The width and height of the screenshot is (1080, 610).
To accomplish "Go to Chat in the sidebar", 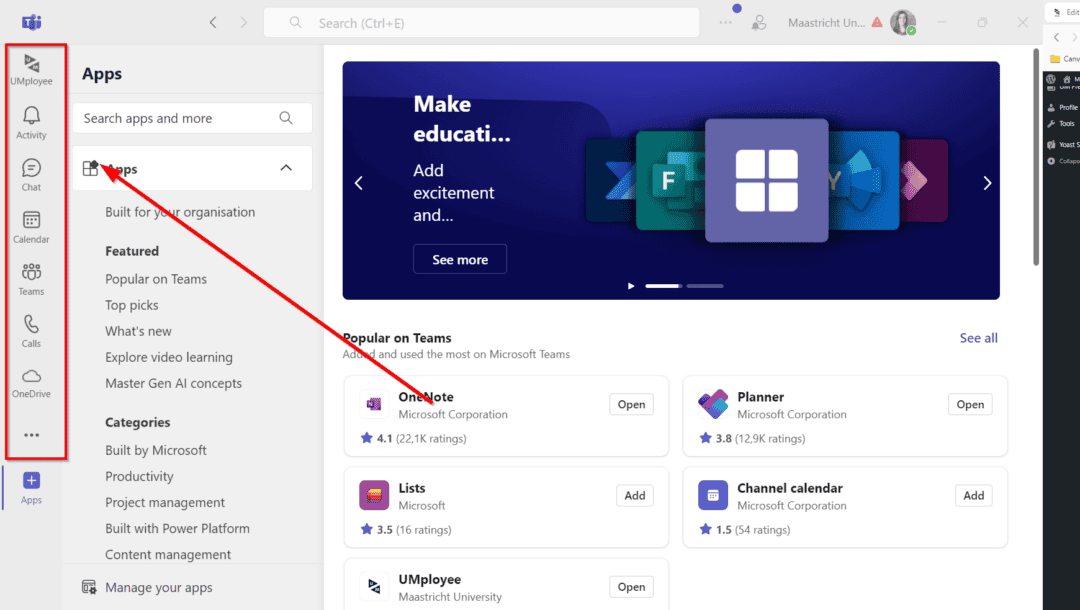I will (x=31, y=174).
